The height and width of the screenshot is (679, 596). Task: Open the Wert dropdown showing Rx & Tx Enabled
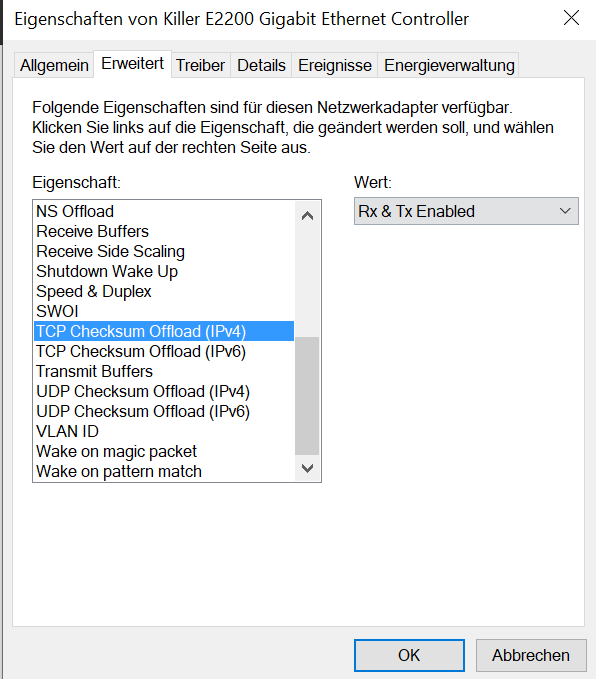click(466, 211)
